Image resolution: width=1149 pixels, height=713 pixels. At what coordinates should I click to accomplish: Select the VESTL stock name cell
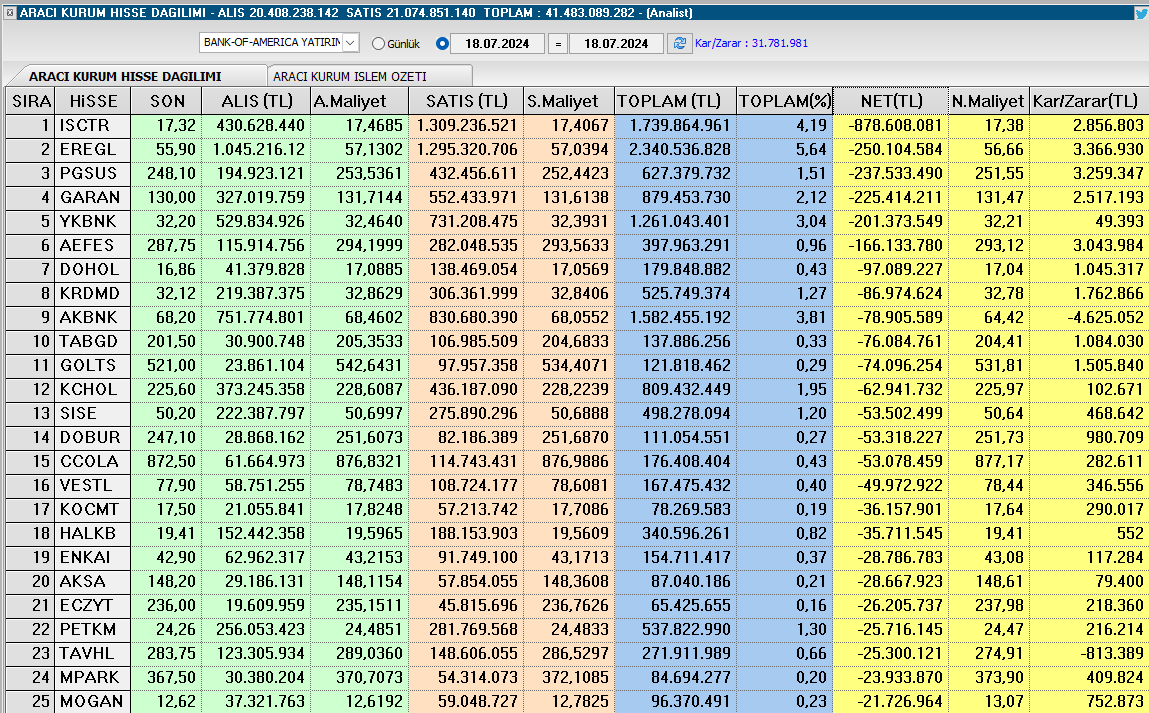[93, 486]
